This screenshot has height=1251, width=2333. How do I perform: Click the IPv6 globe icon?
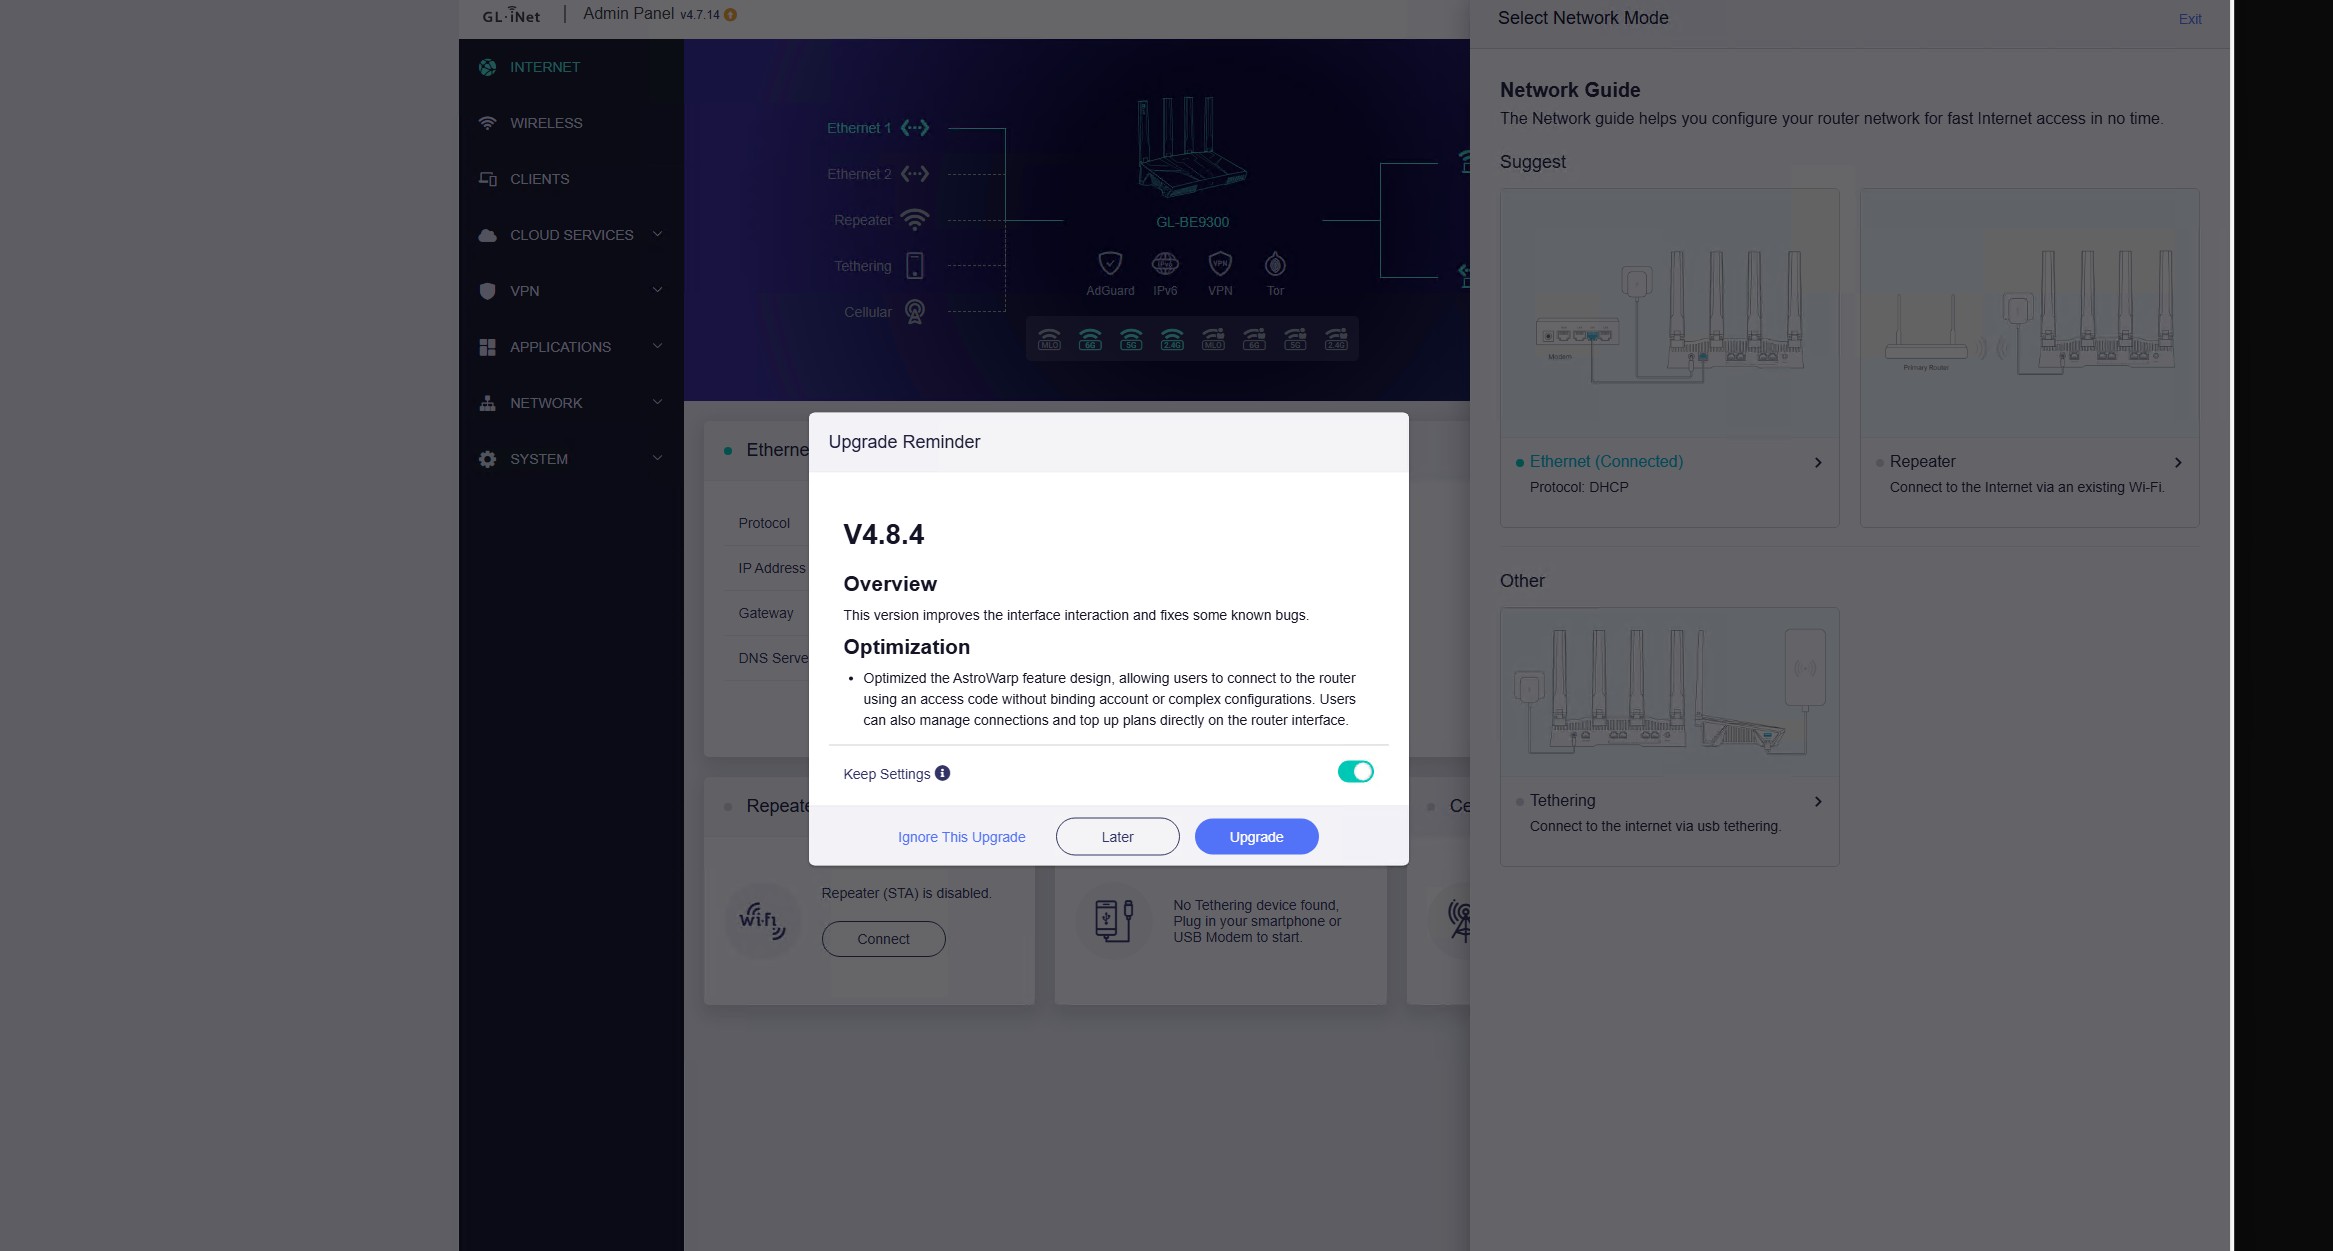(1165, 264)
